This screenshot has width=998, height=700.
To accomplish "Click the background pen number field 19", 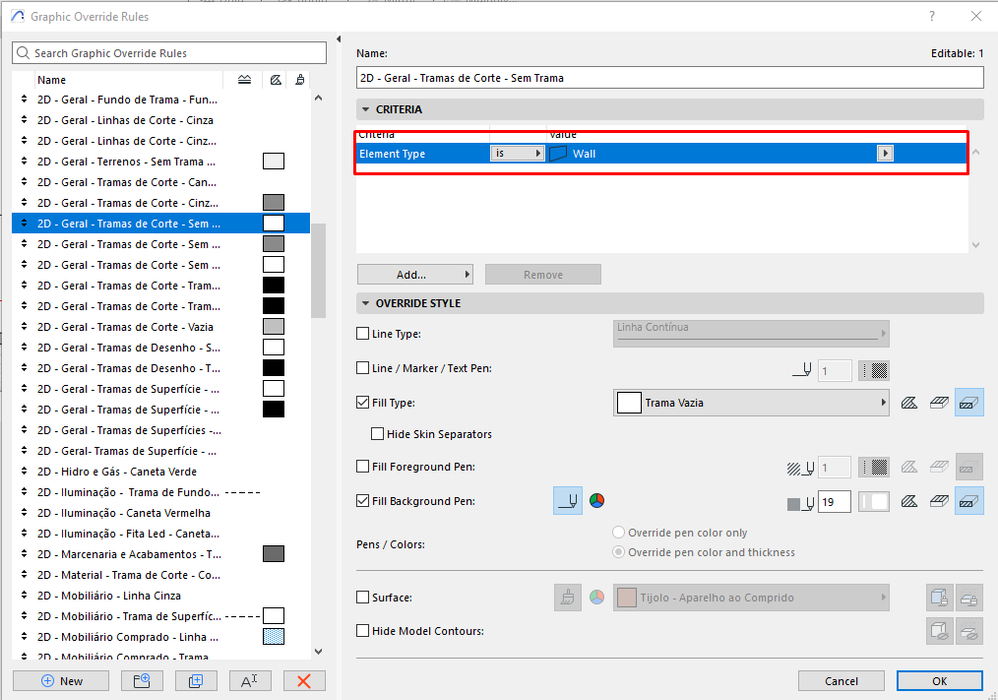I will click(834, 502).
